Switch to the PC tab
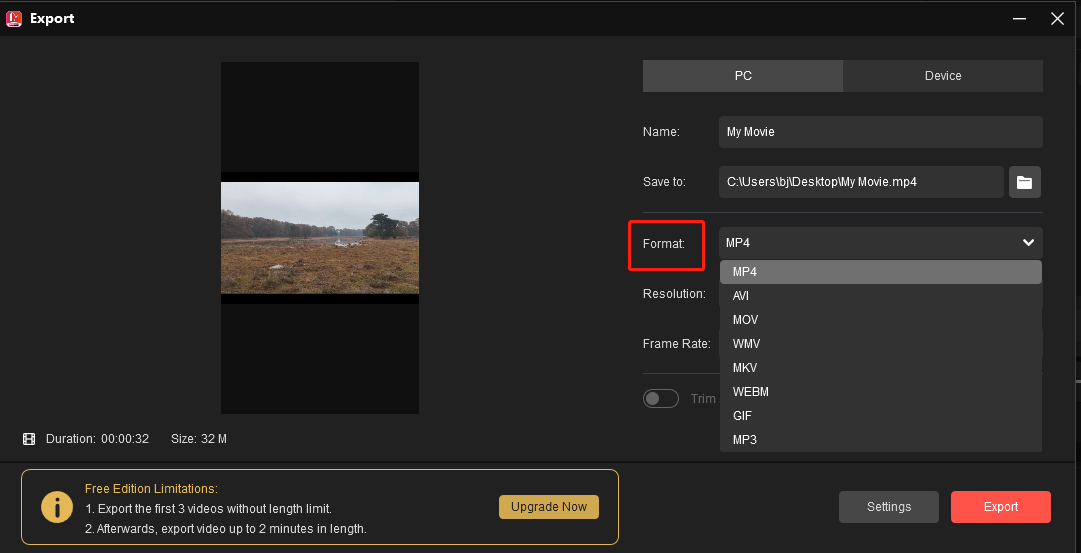The height and width of the screenshot is (553, 1081). 742,76
